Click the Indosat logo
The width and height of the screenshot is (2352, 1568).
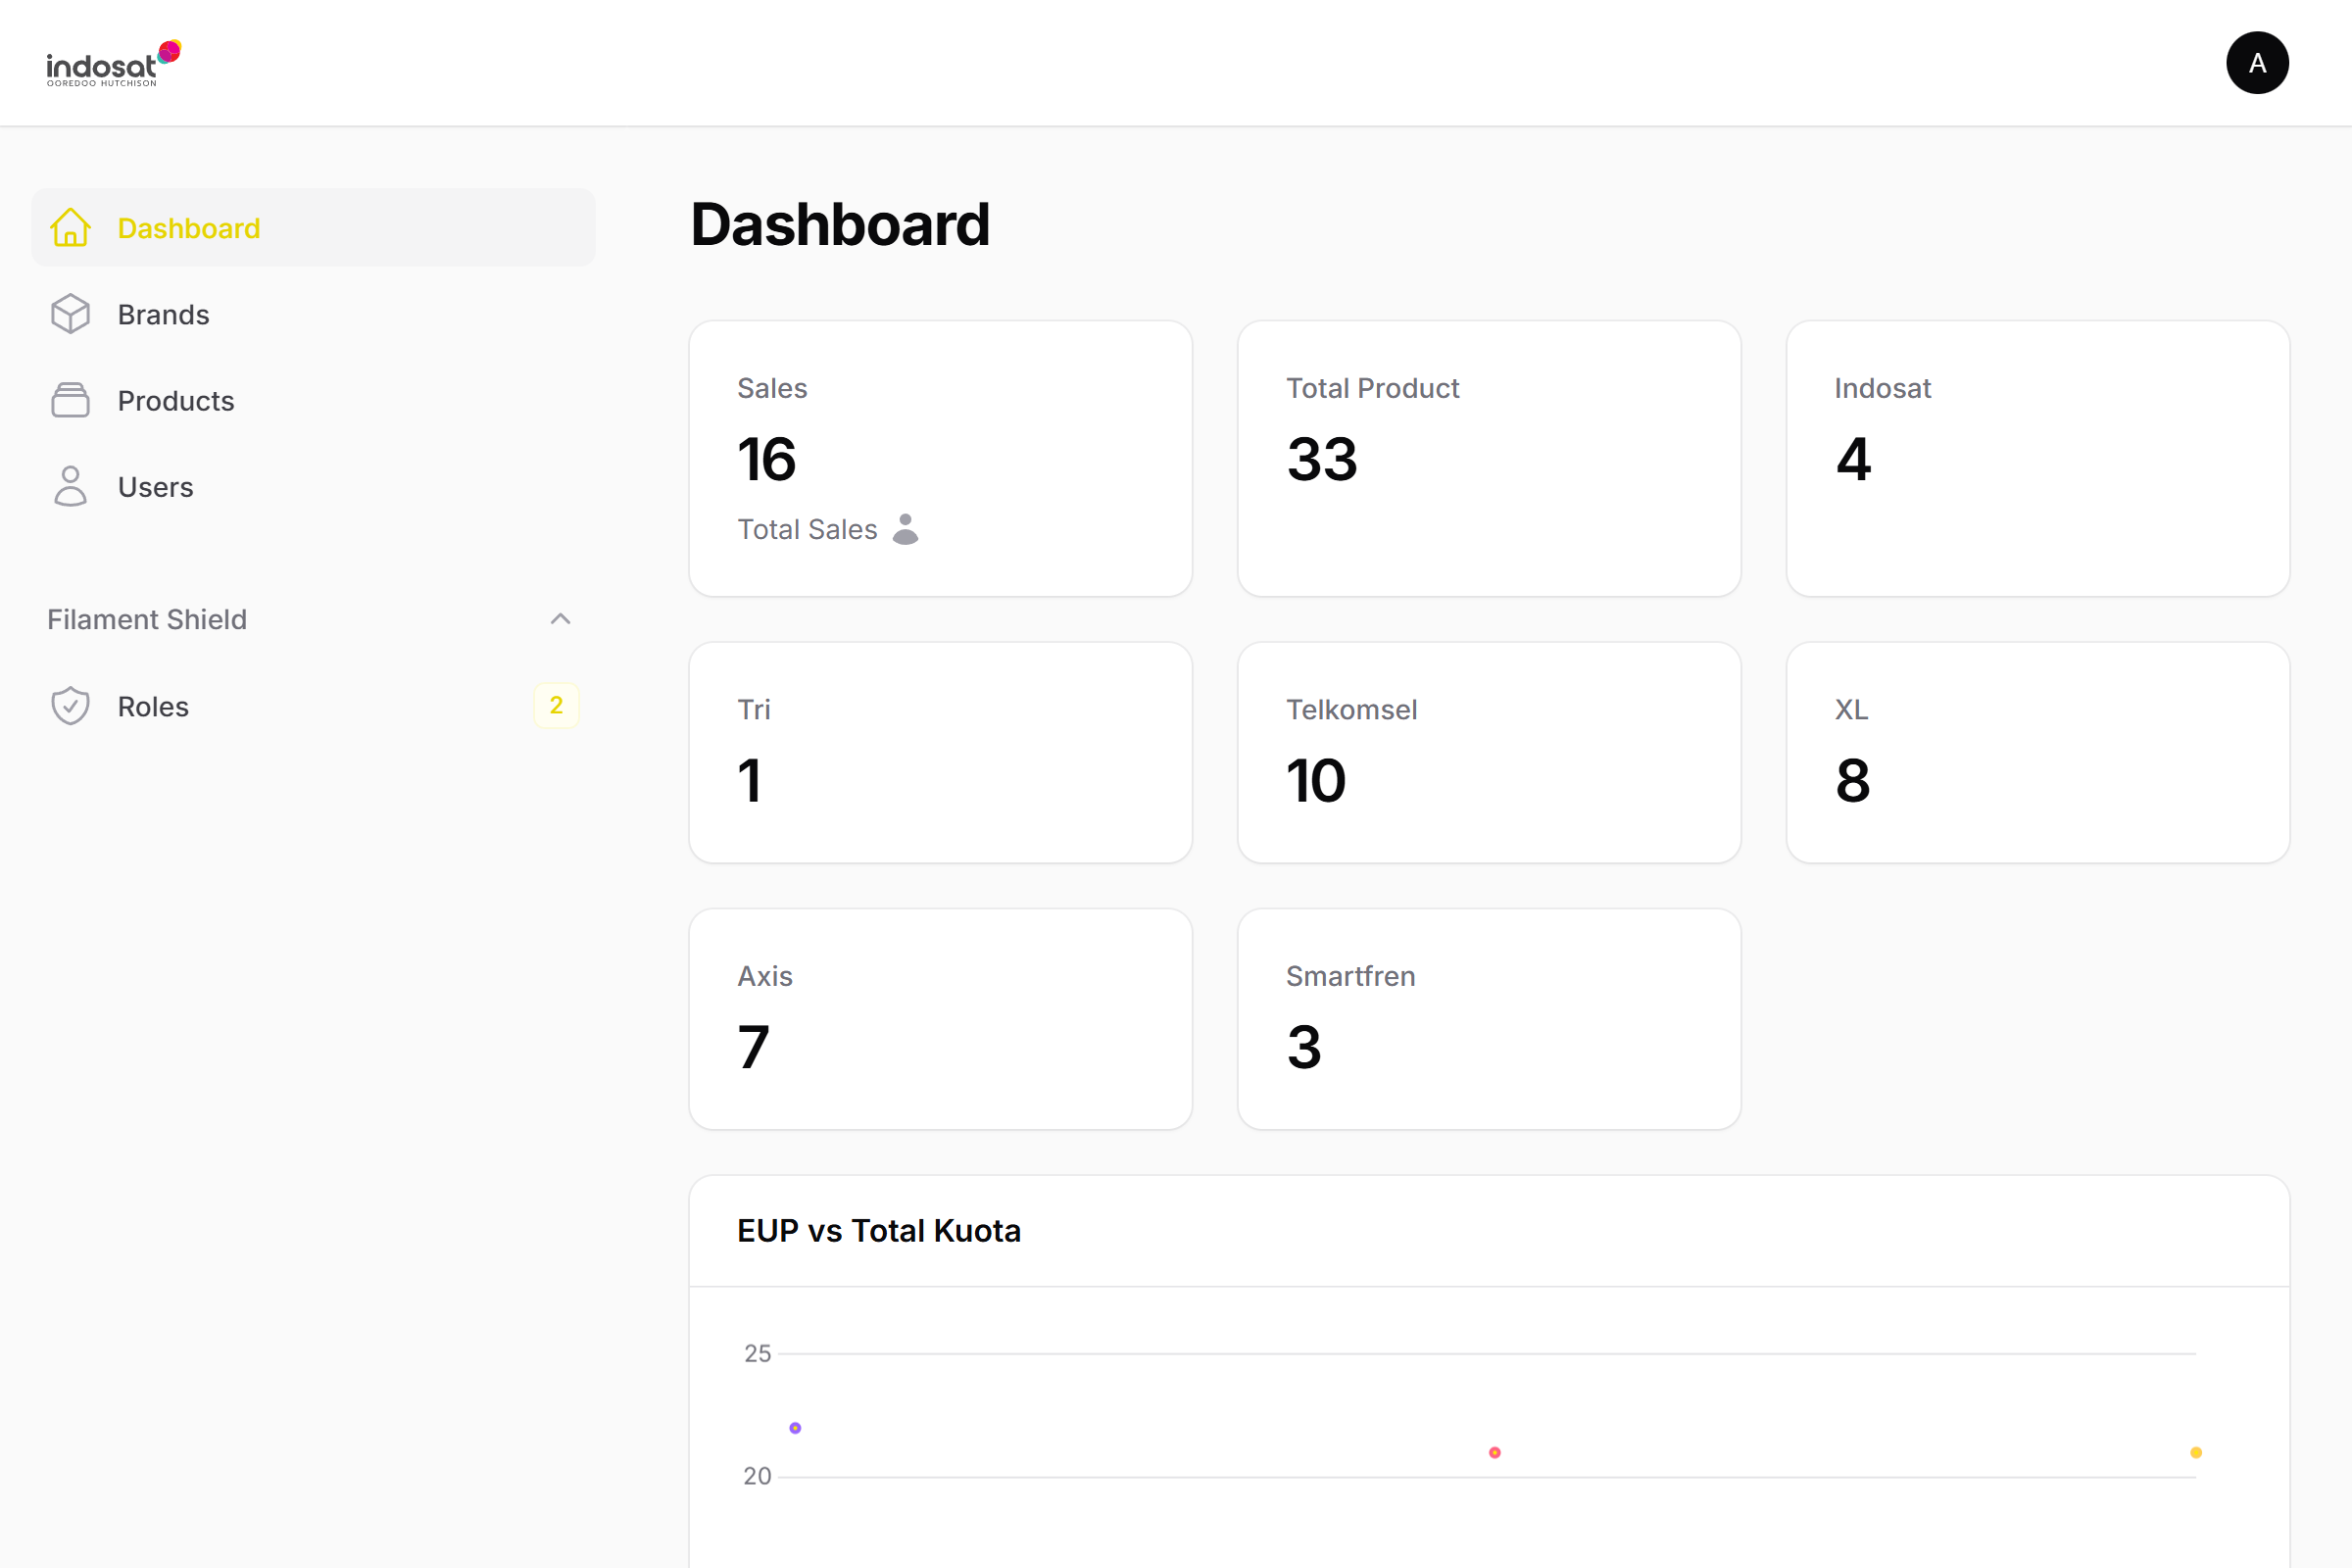tap(113, 63)
